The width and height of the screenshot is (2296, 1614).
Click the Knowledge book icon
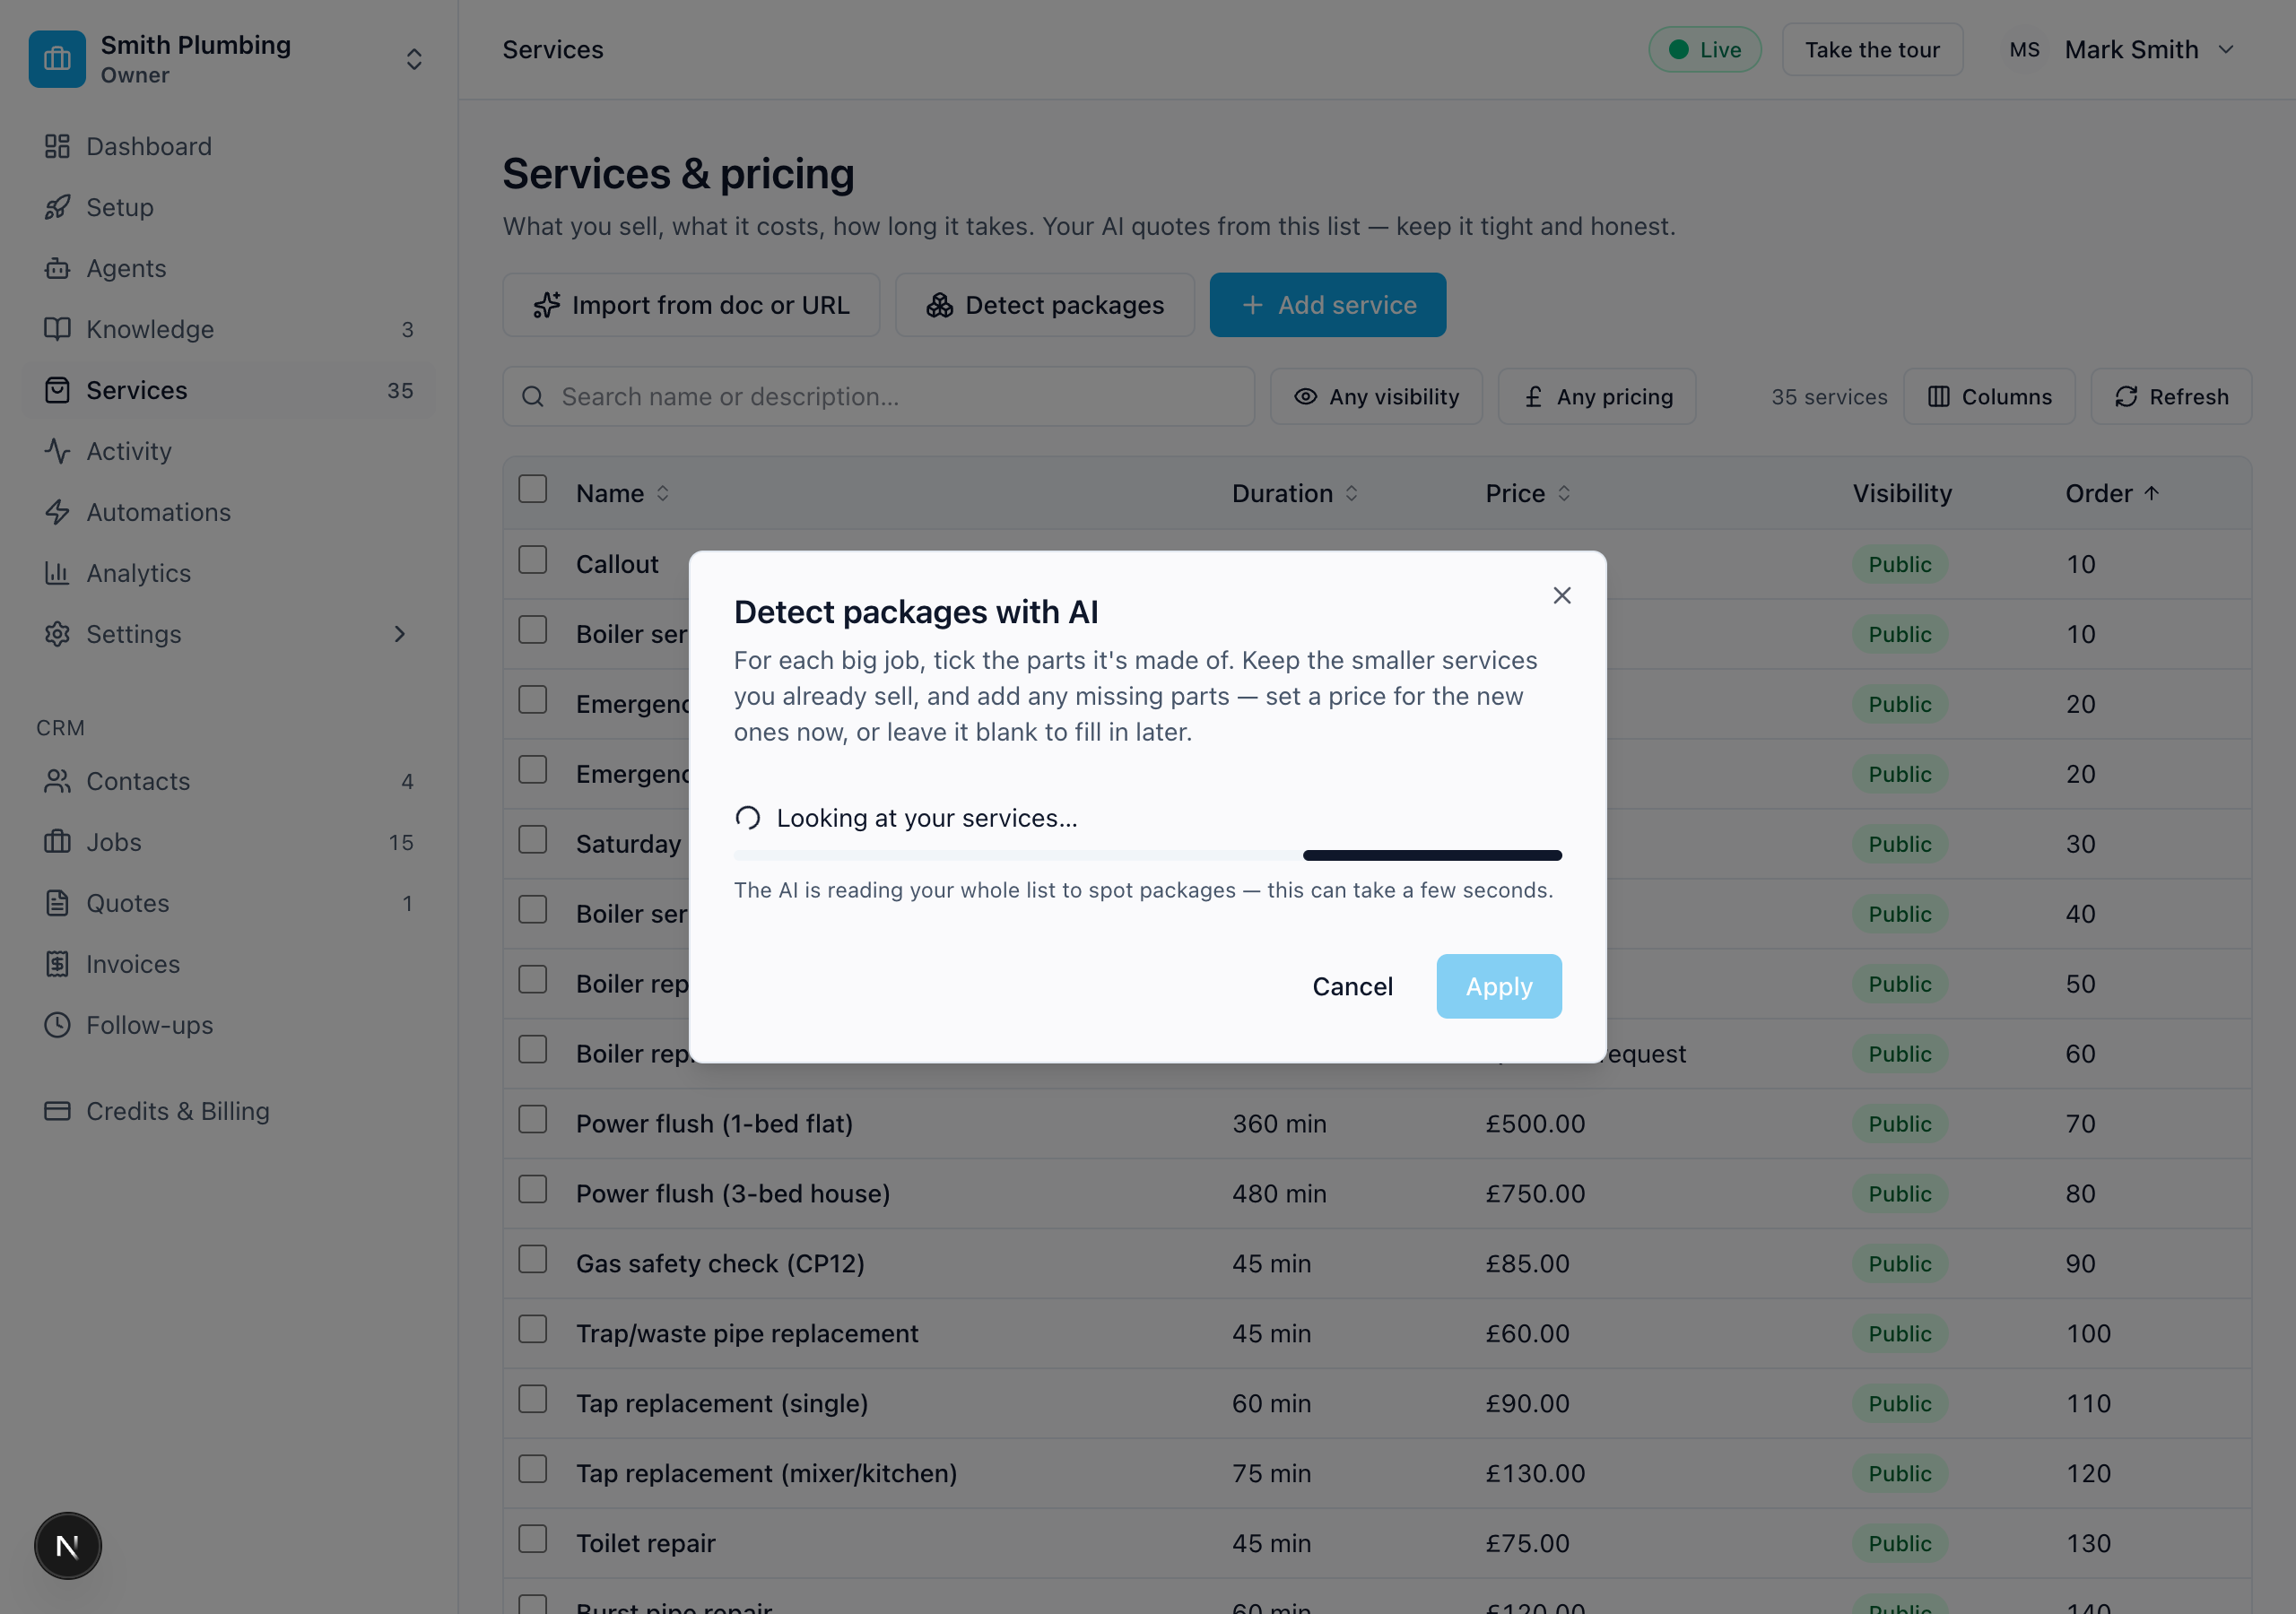coord(57,329)
